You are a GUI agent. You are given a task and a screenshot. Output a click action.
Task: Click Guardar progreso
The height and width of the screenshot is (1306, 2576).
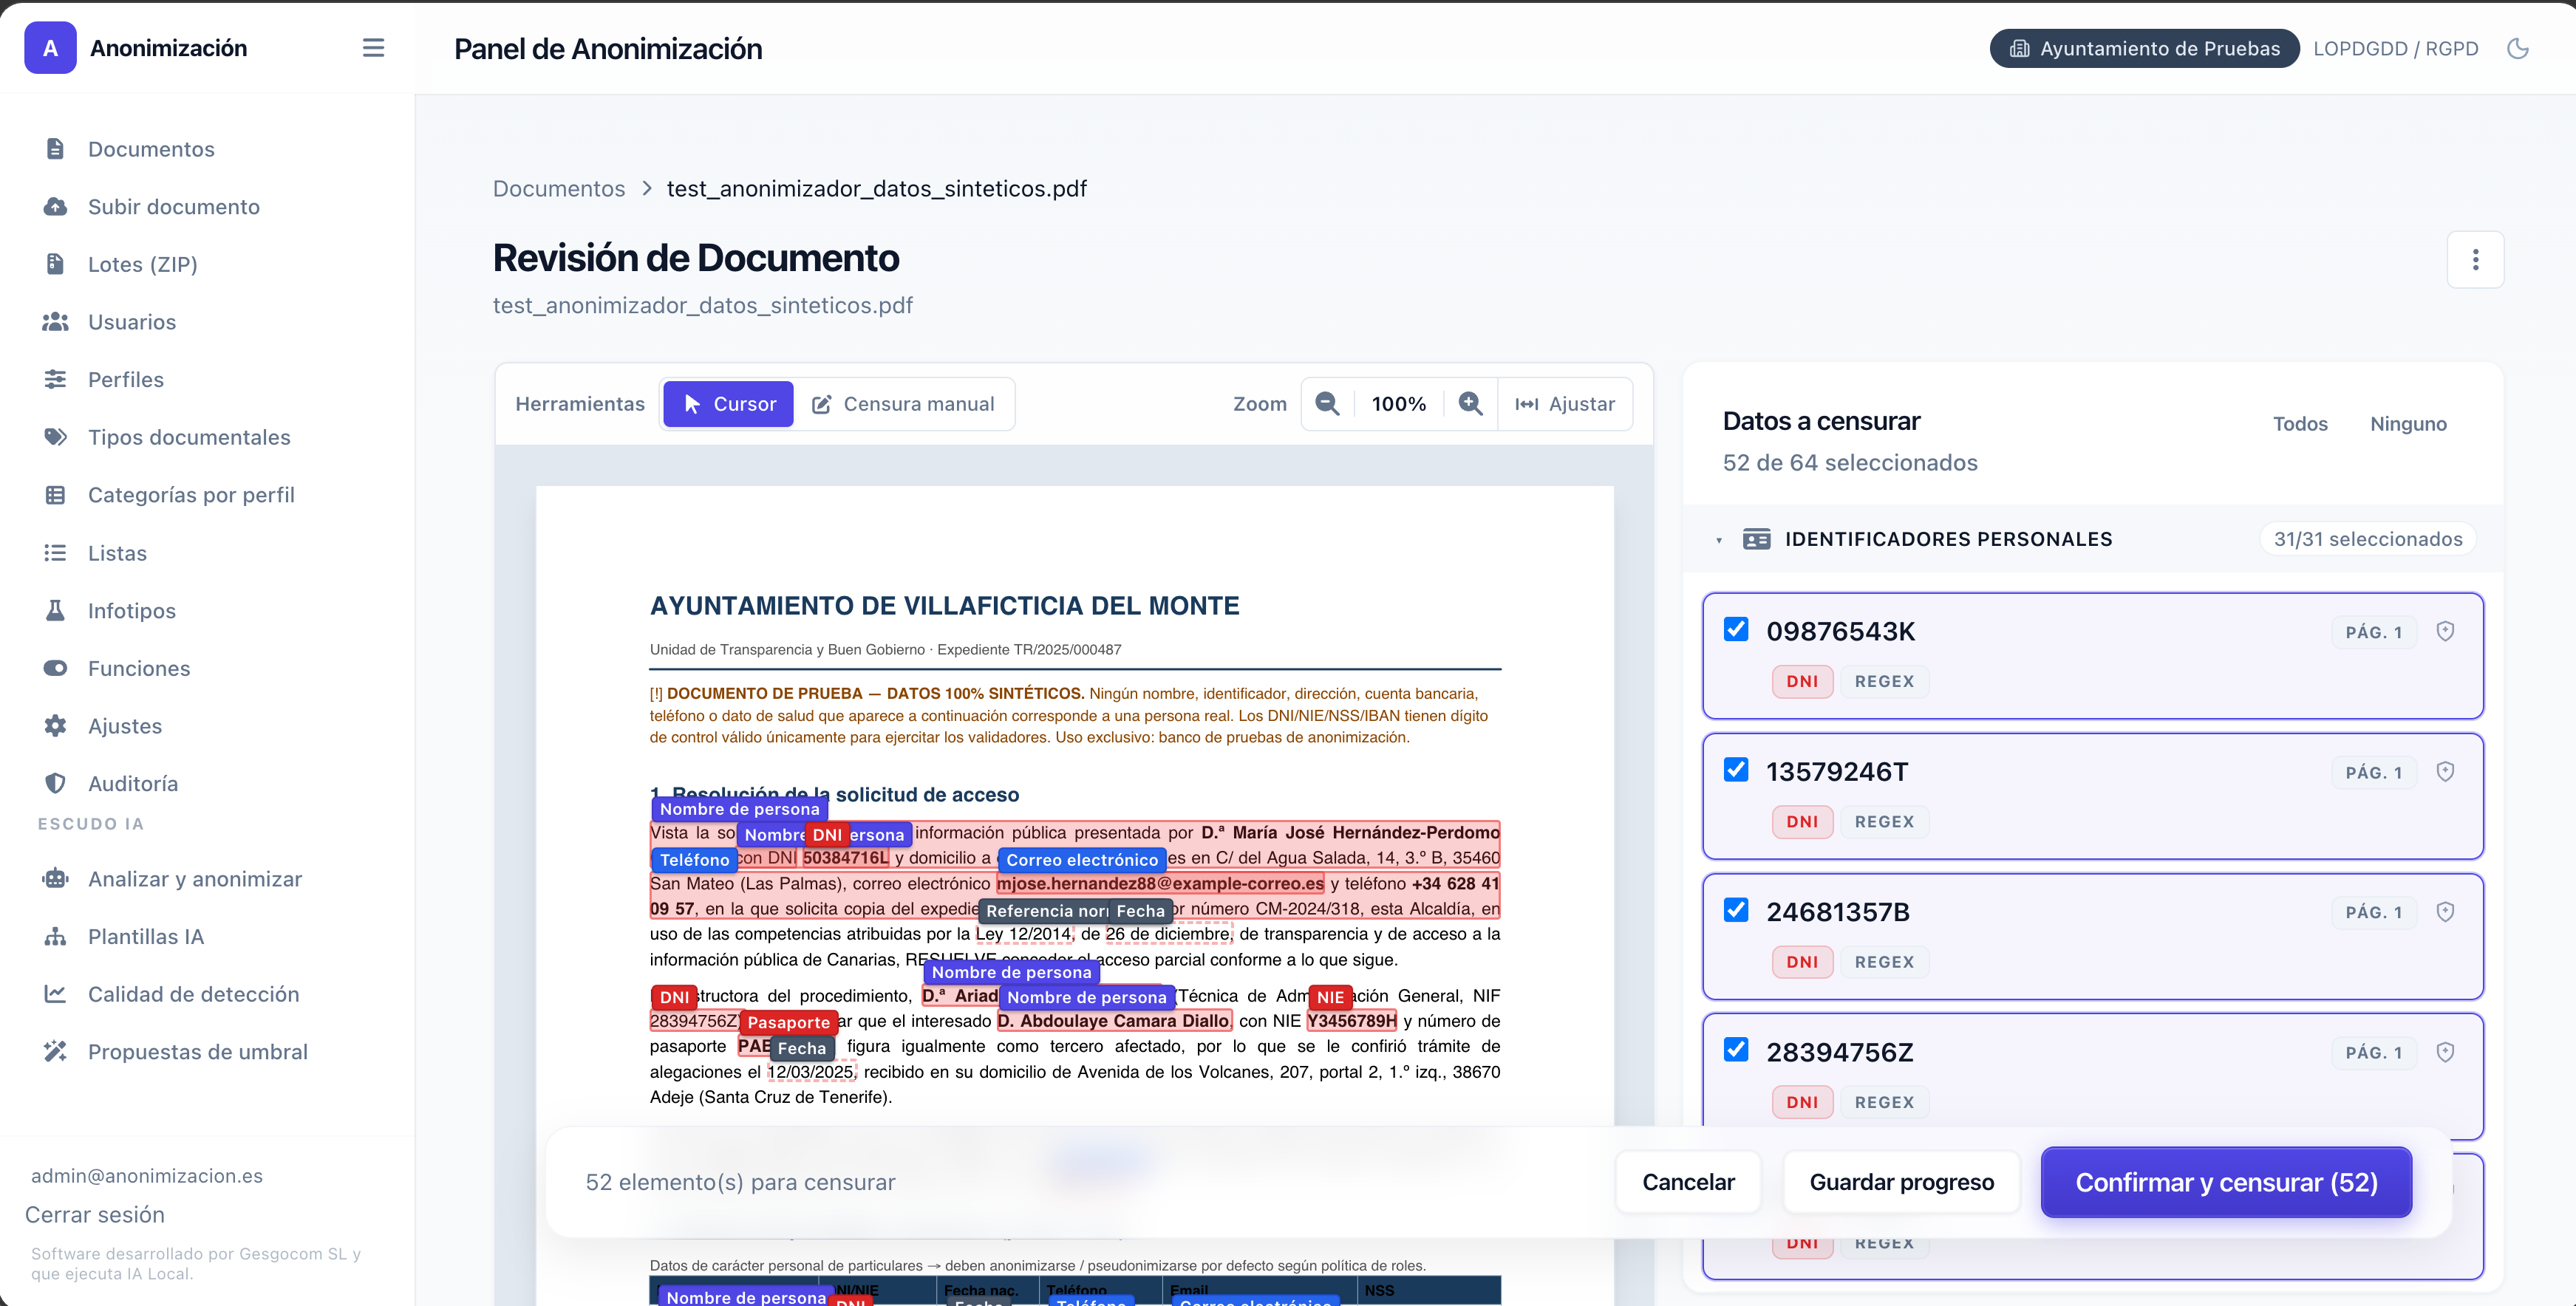click(1901, 1182)
